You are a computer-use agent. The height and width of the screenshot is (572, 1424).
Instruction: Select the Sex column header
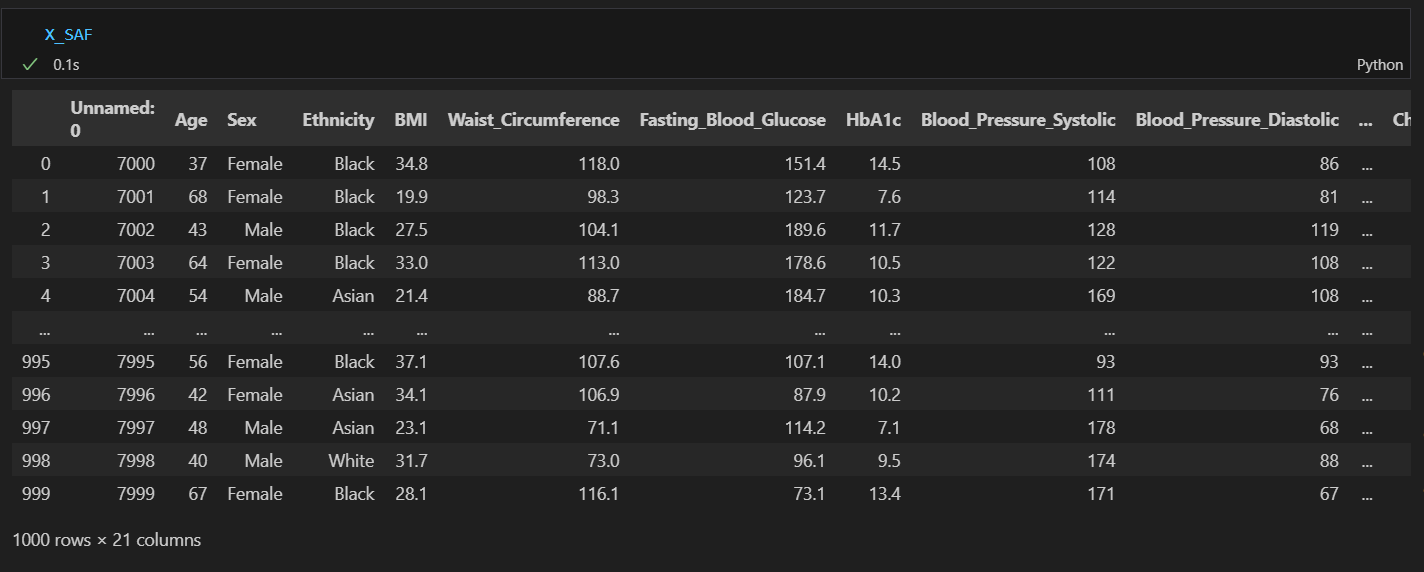pyautogui.click(x=242, y=120)
